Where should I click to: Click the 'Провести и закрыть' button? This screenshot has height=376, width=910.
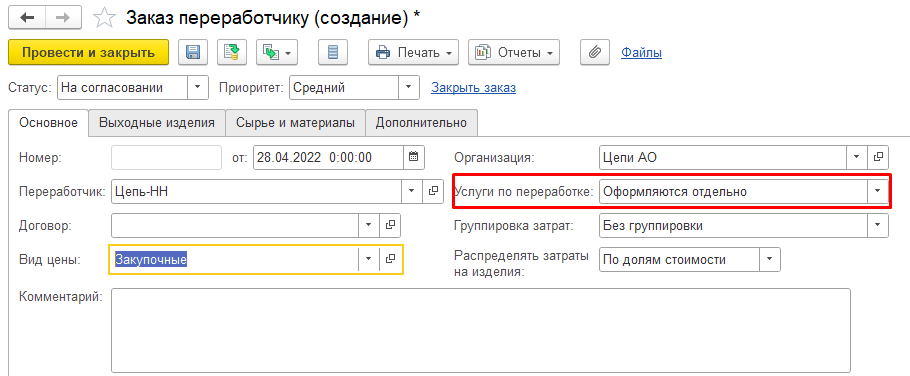[x=88, y=52]
